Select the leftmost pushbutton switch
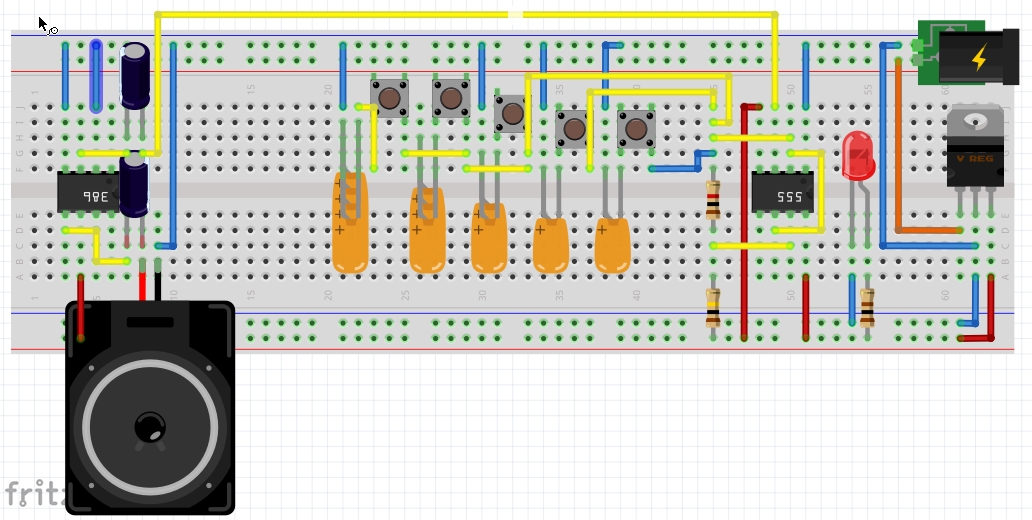 [x=389, y=98]
